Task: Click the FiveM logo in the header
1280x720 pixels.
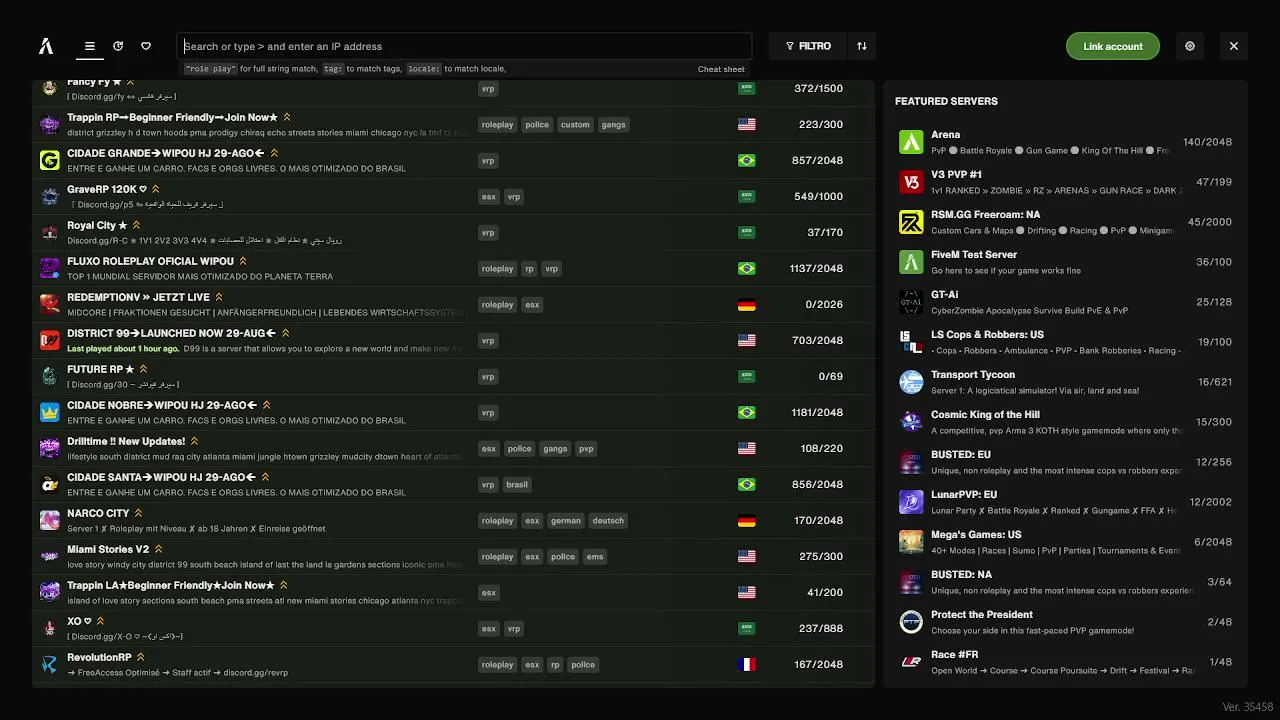Action: click(x=46, y=46)
